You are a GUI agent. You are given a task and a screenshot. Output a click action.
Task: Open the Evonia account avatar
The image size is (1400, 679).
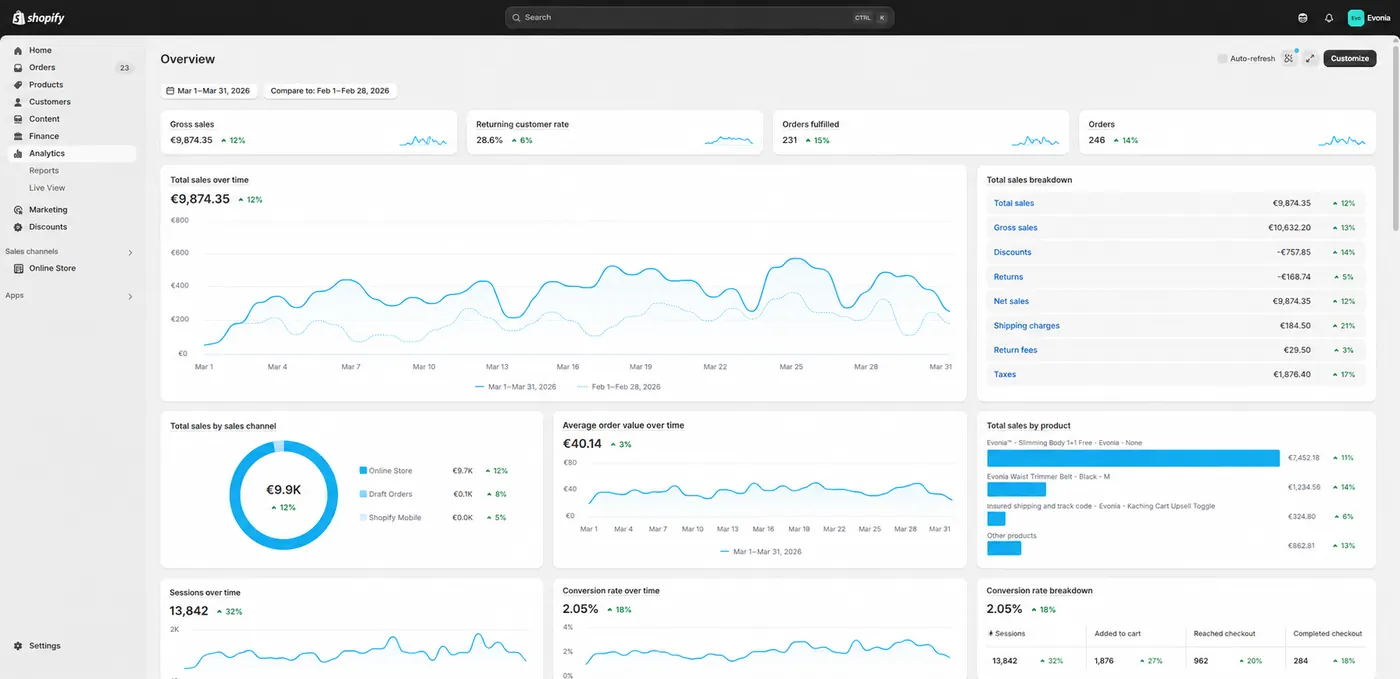pos(1355,17)
